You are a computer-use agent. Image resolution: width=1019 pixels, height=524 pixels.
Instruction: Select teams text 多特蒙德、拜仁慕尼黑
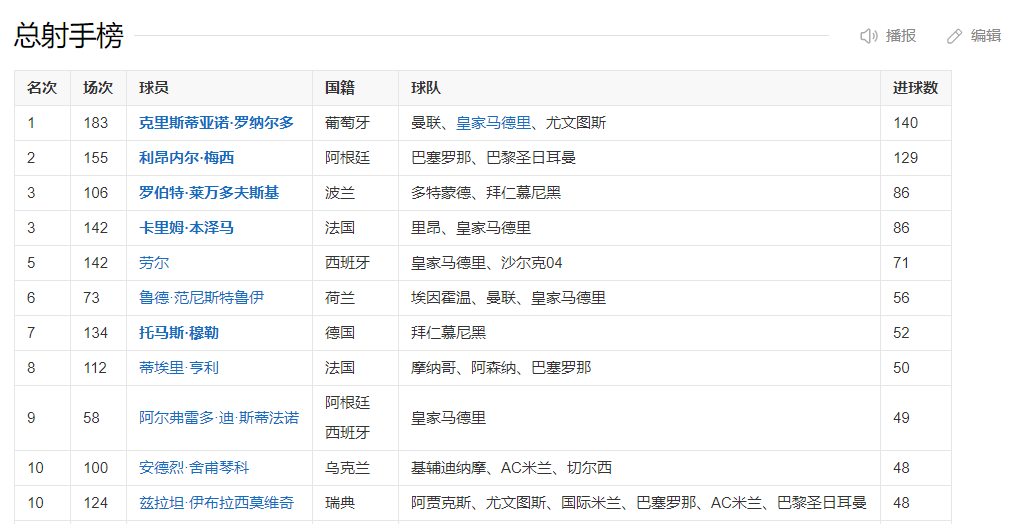click(486, 193)
